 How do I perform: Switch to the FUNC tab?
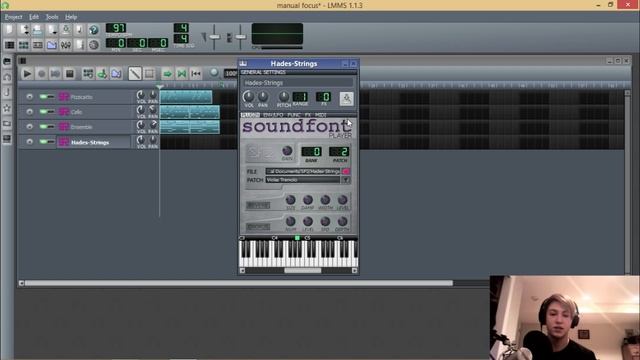294,115
